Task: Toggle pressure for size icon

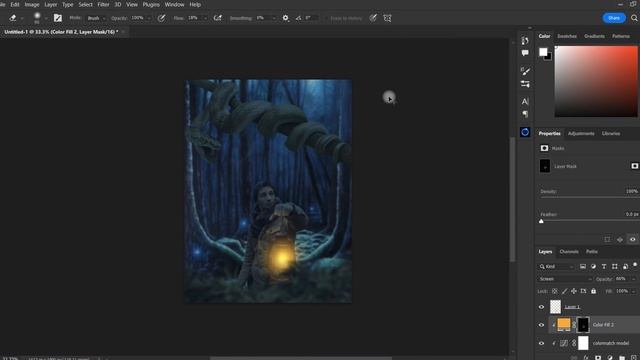Action: (x=373, y=18)
